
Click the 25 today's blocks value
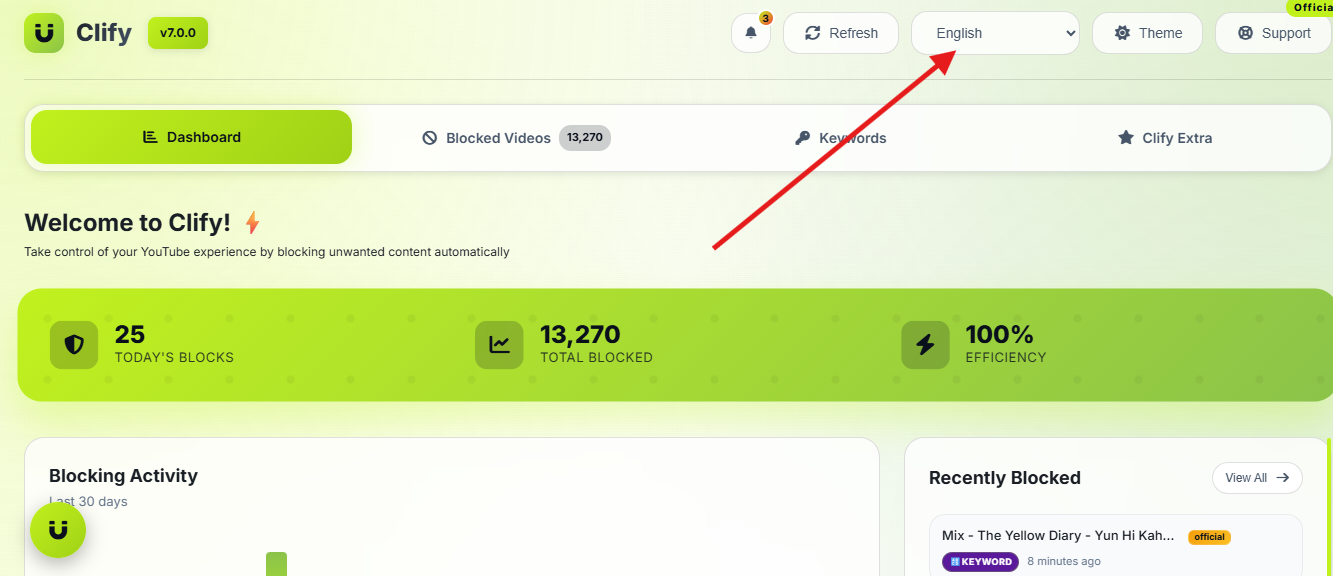[x=130, y=334]
